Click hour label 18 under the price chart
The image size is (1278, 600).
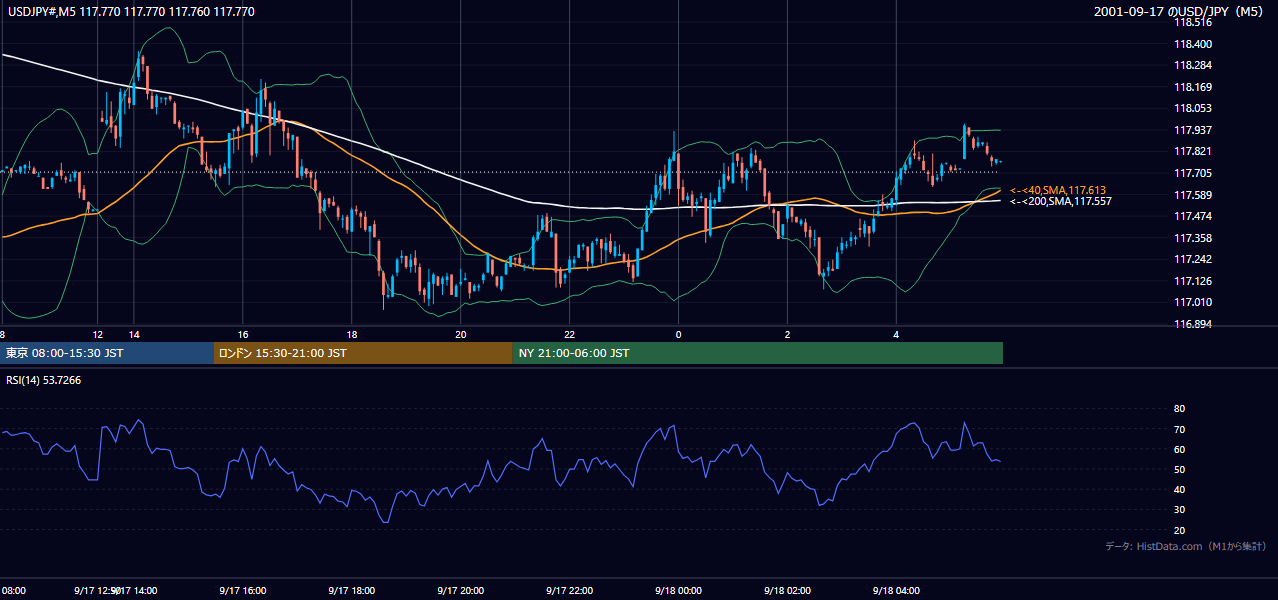coord(352,334)
